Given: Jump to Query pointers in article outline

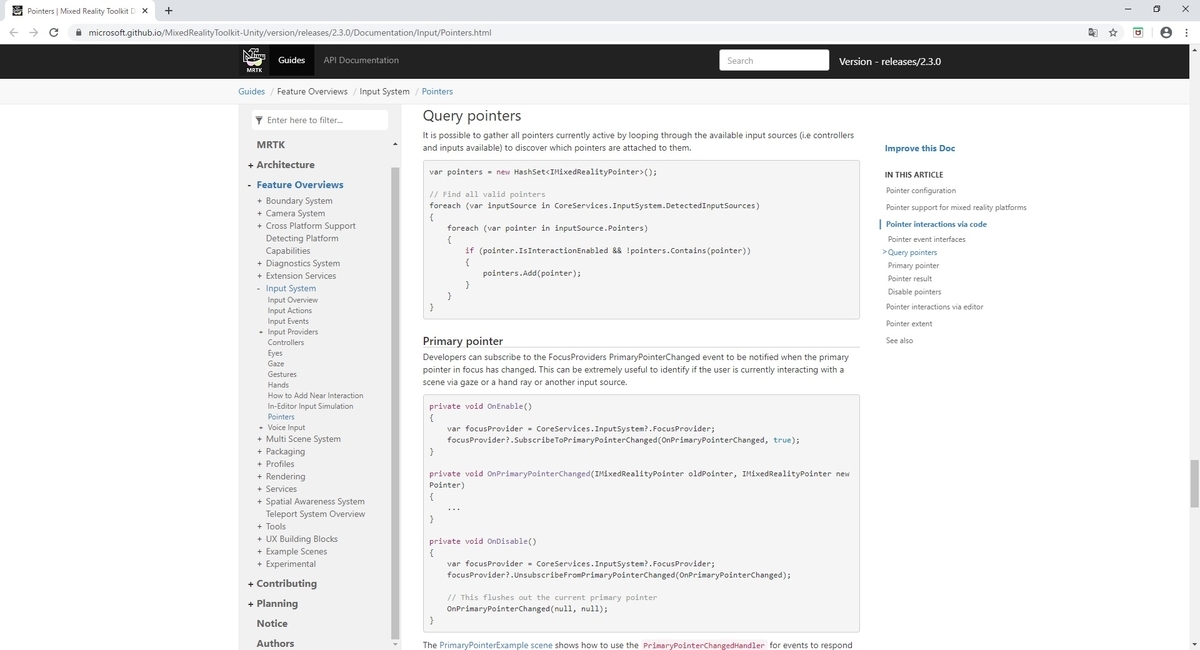Looking at the screenshot, I should click(x=912, y=252).
